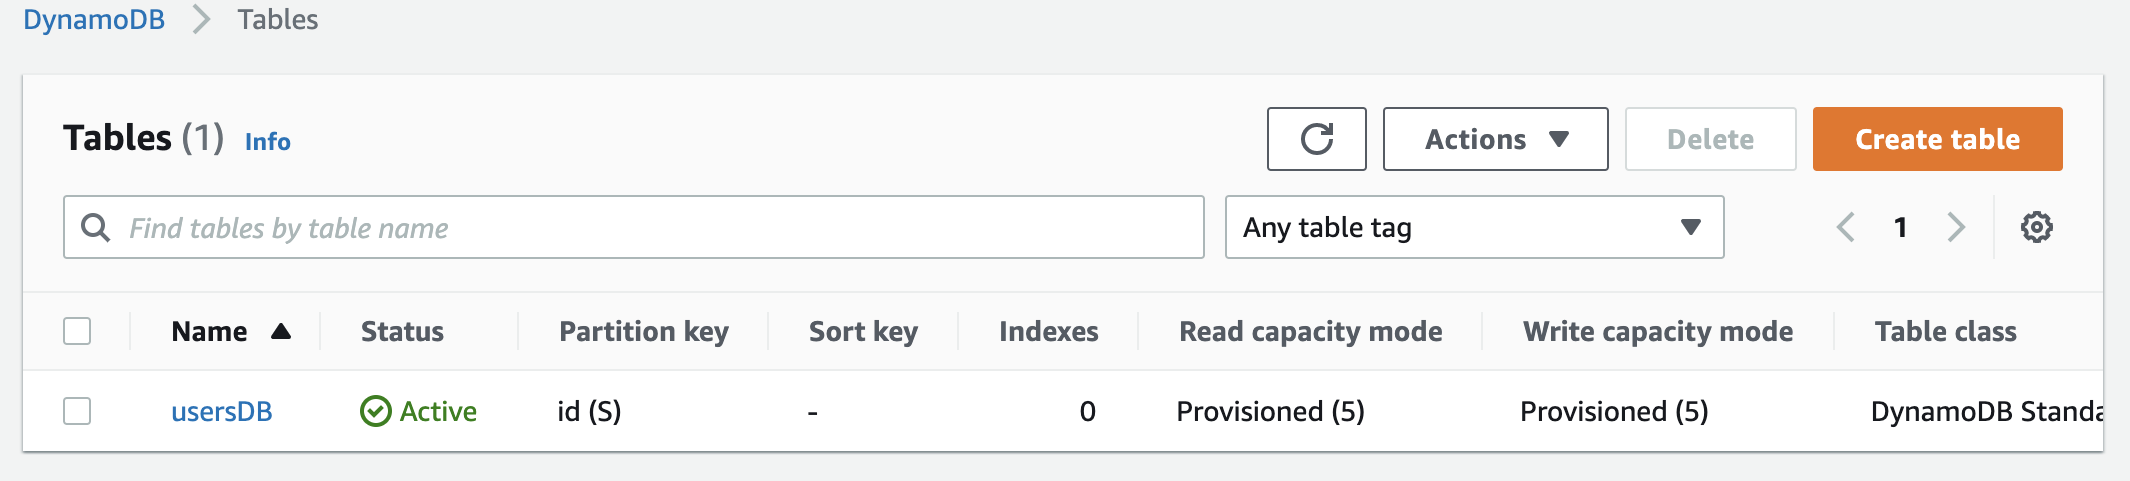Open the usersDB table link
Viewport: 2130px width, 481px height.
tap(222, 411)
